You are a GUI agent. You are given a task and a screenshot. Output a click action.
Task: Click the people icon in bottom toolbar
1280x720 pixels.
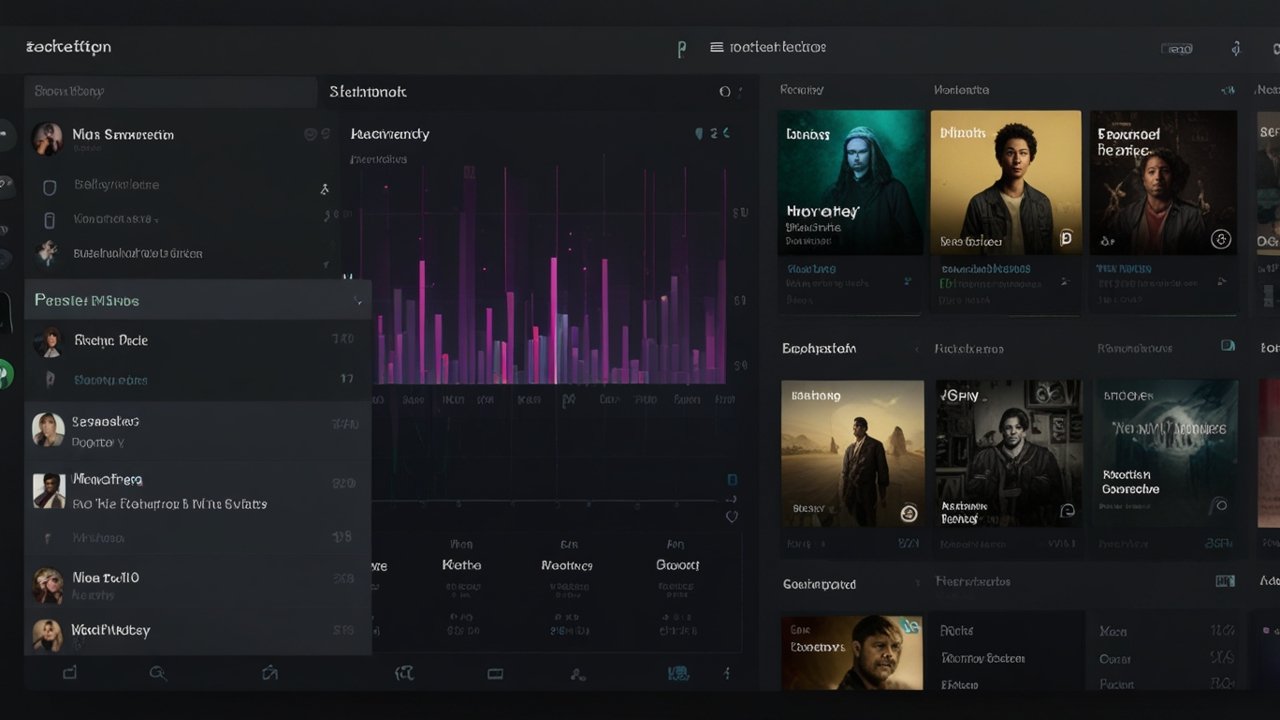click(577, 674)
